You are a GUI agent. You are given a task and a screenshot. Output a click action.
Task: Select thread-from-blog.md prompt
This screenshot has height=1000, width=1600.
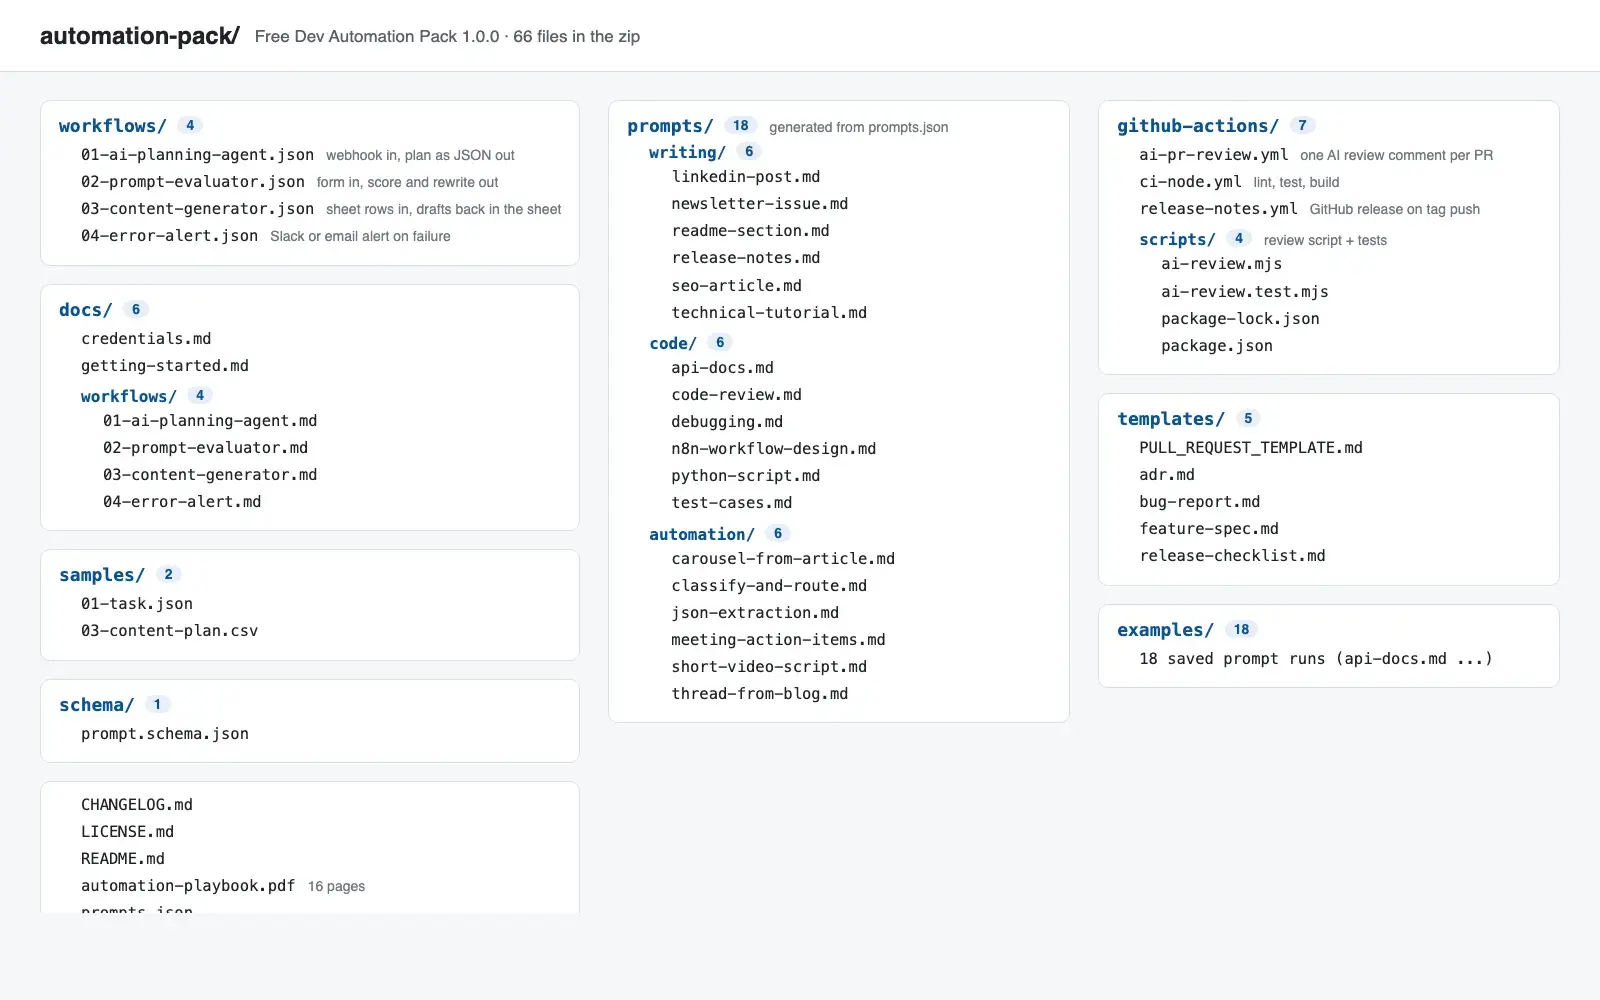(760, 694)
